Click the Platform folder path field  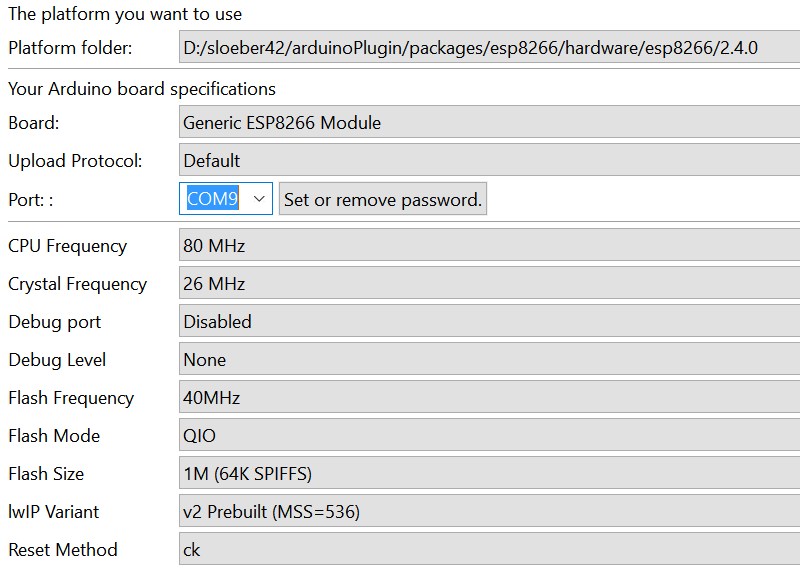click(x=485, y=46)
